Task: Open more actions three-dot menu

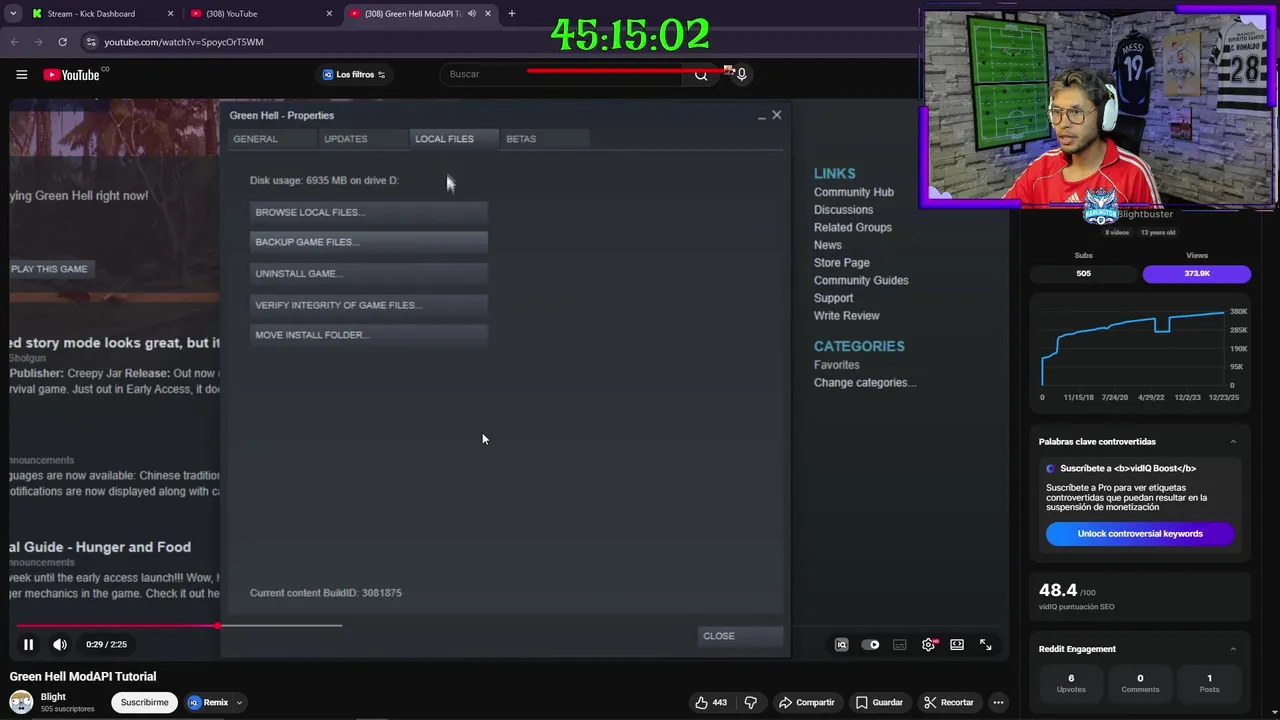Action: pyautogui.click(x=998, y=702)
